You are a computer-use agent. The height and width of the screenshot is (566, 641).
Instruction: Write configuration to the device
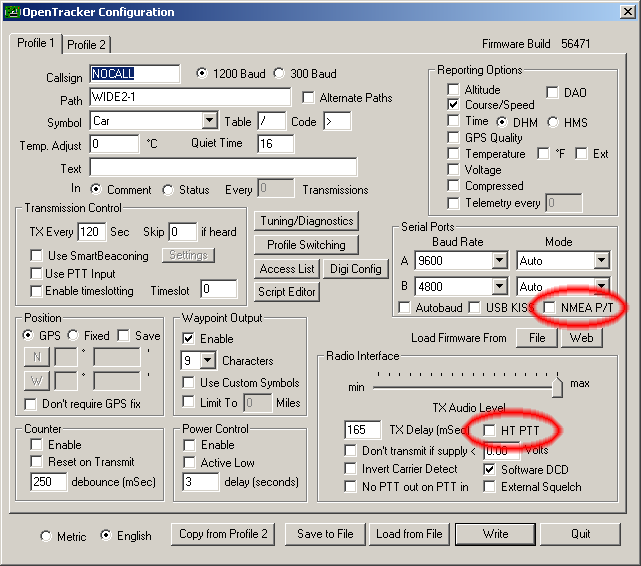coord(495,534)
